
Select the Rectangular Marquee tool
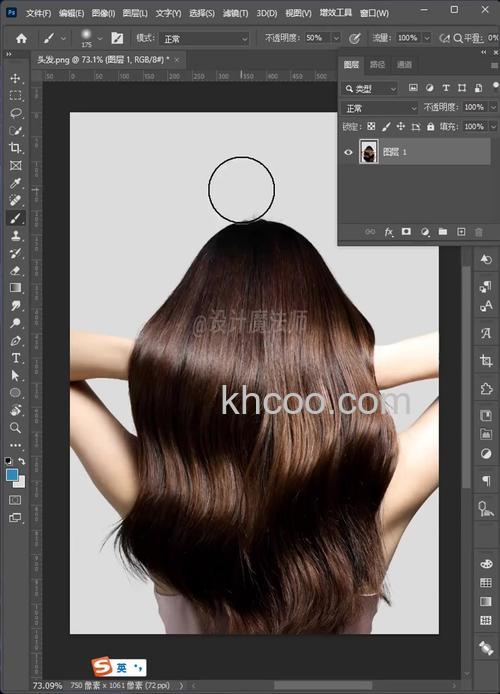[x=15, y=96]
